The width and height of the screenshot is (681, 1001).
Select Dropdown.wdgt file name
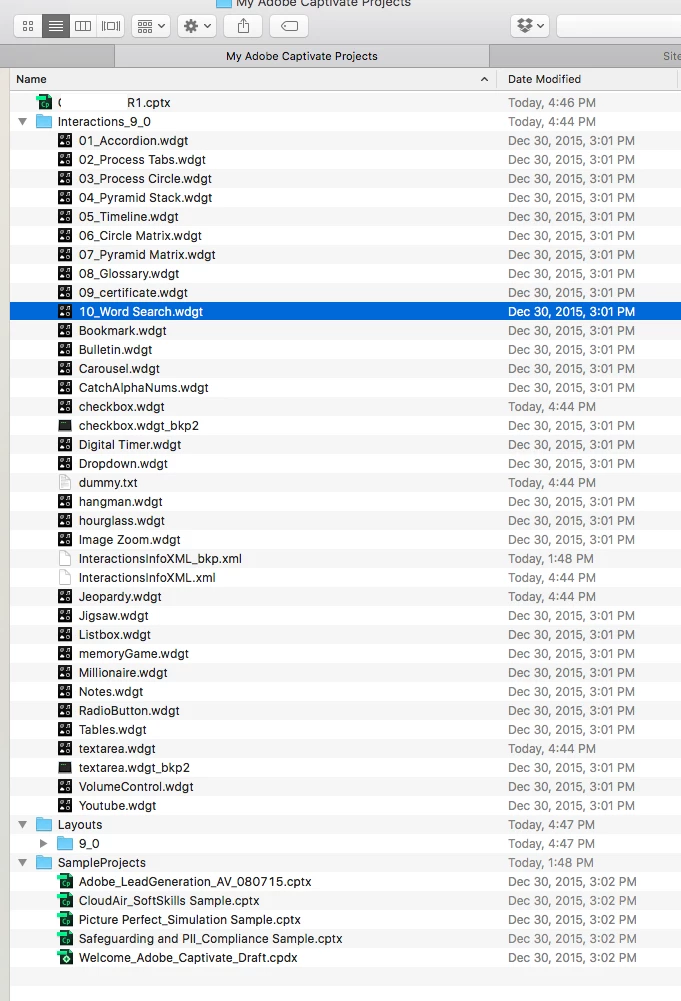[123, 463]
